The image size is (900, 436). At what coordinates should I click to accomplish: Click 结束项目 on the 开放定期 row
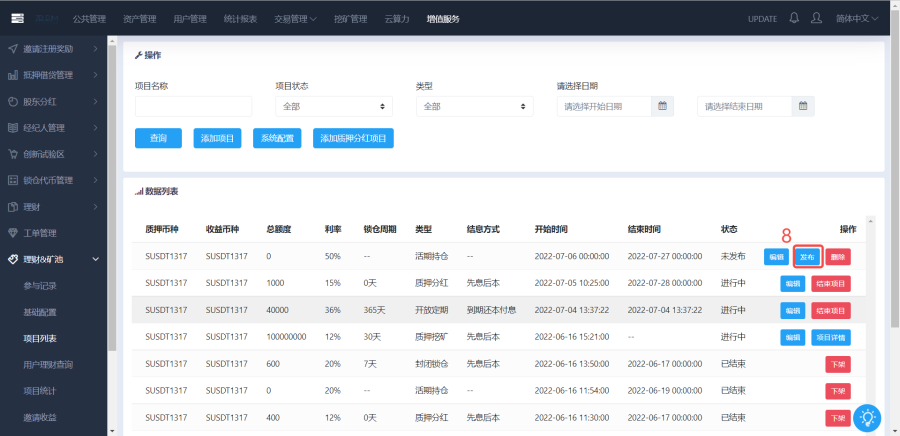[831, 310]
